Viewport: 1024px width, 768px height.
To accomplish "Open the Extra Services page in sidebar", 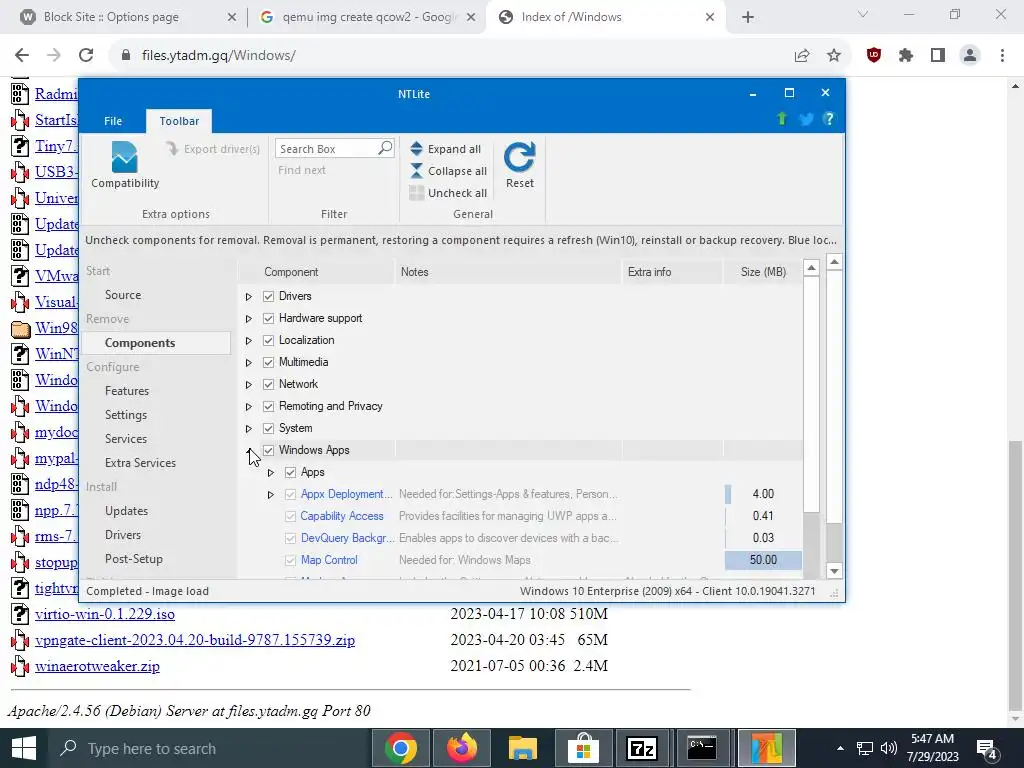I will tap(140, 462).
